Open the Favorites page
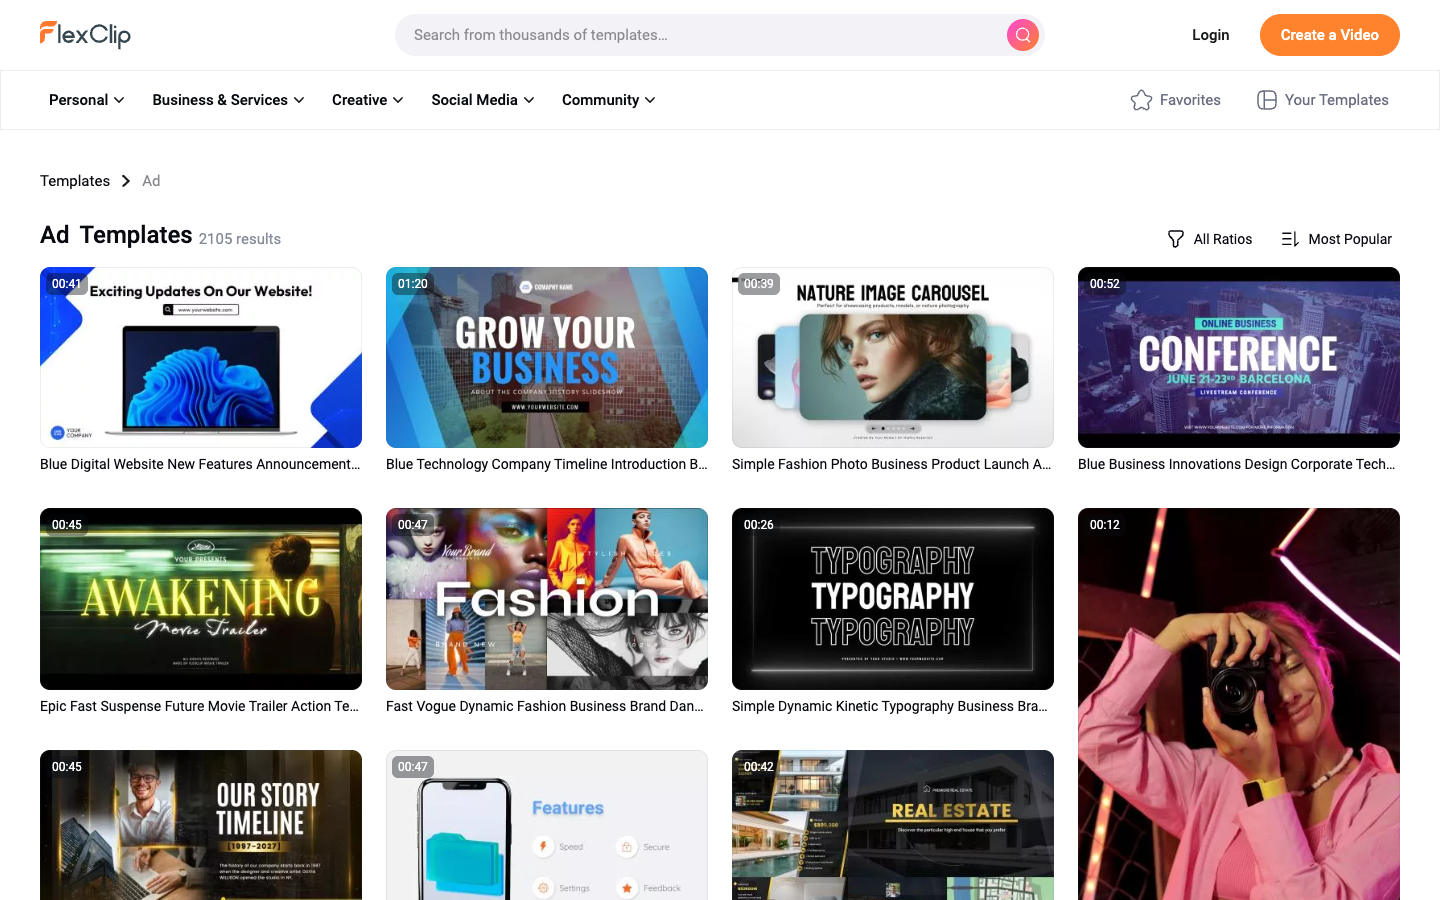Screen dimensions: 1440x900 pyautogui.click(x=1176, y=100)
